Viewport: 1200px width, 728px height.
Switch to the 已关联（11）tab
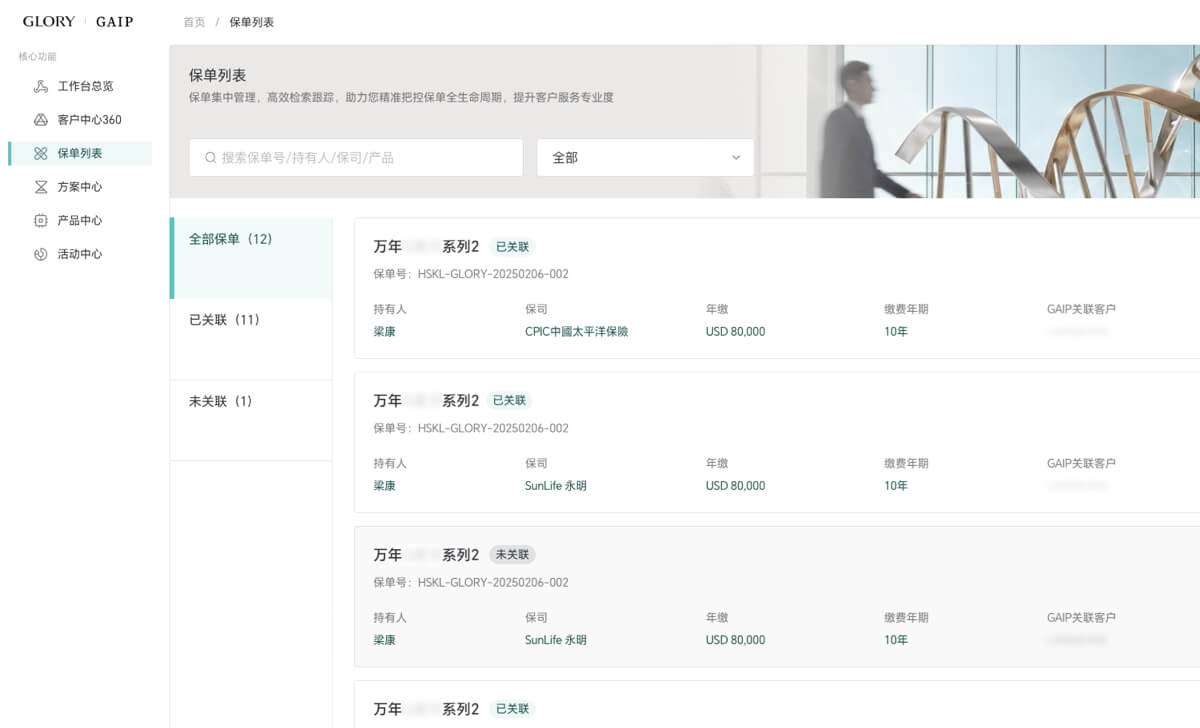pos(251,339)
